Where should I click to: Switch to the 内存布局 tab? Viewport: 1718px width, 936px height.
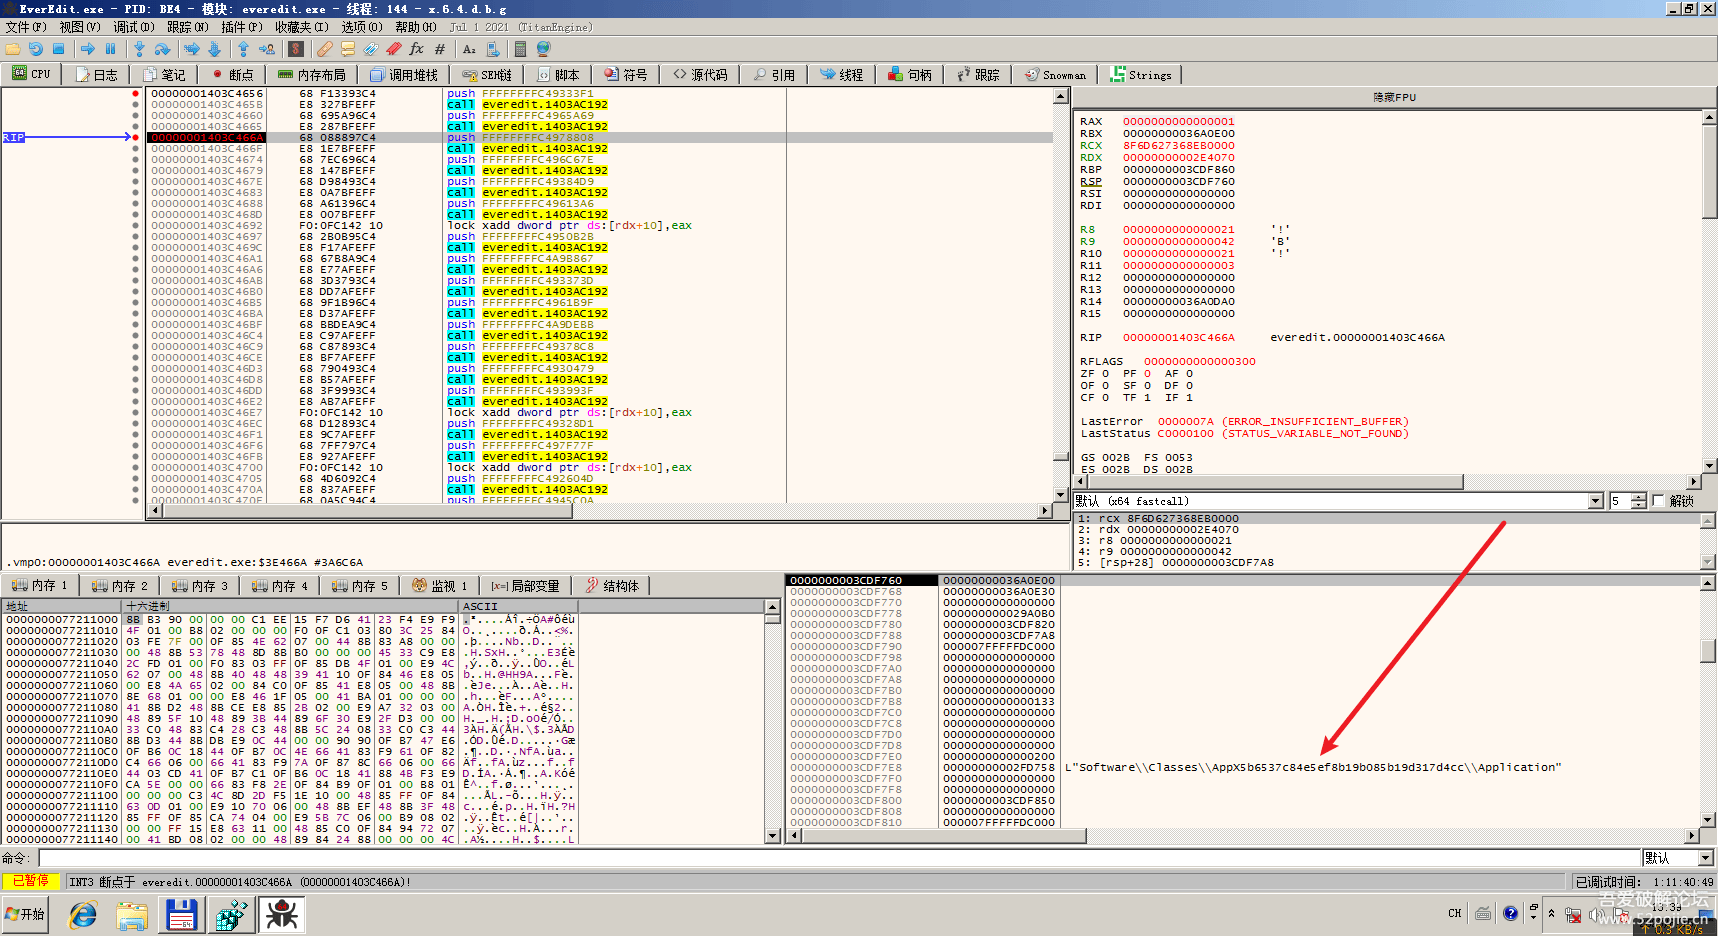pyautogui.click(x=312, y=75)
